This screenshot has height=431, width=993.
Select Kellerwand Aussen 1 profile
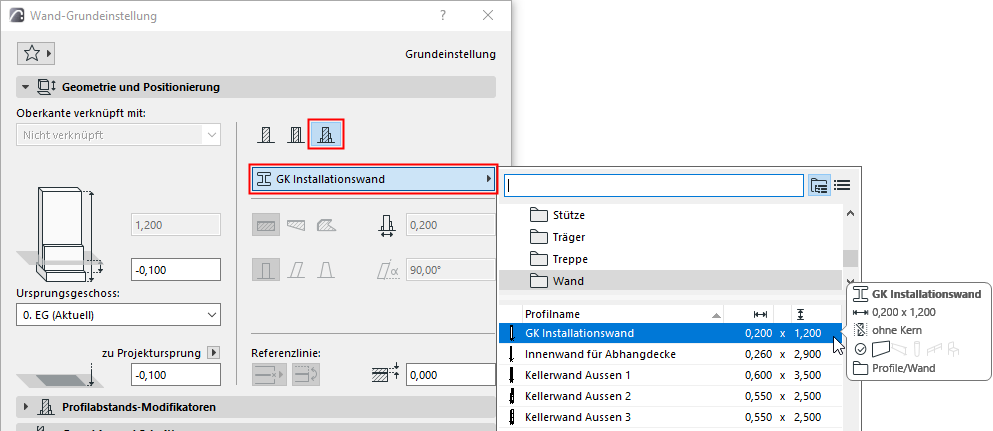coord(578,375)
